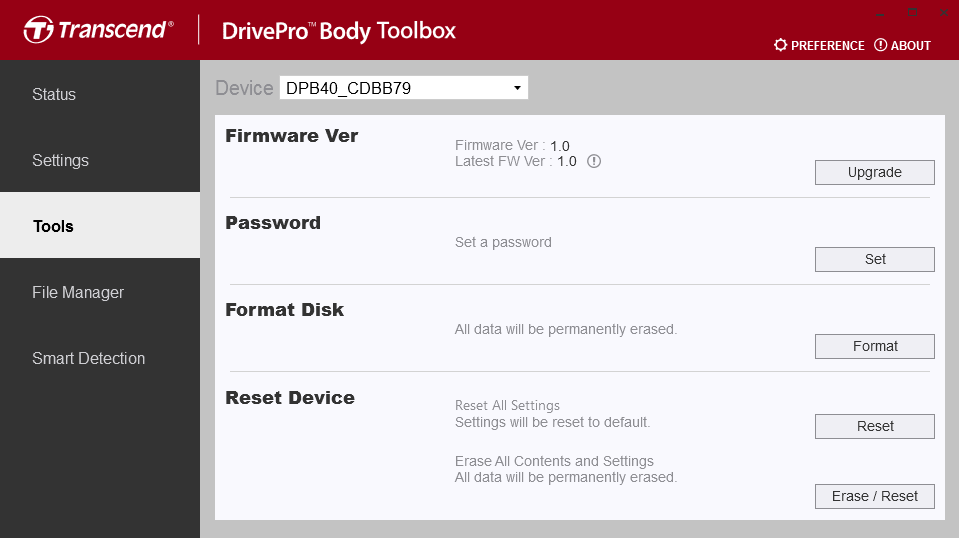Click the 'Password' section heading
Image resolution: width=959 pixels, height=538 pixels.
[x=273, y=223]
